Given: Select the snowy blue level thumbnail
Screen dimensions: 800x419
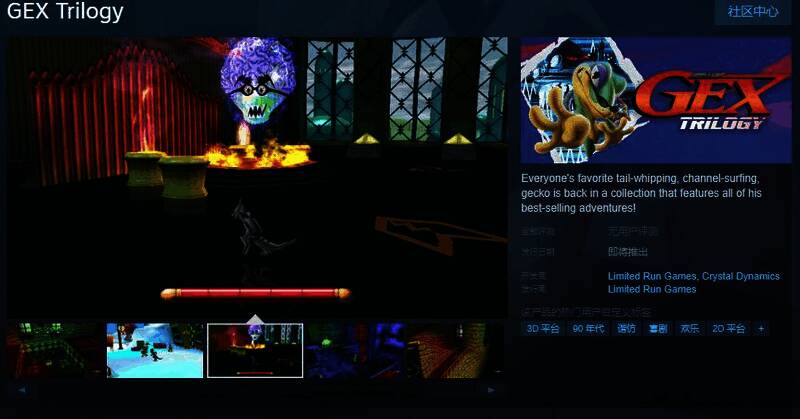Looking at the screenshot, I should point(155,350).
